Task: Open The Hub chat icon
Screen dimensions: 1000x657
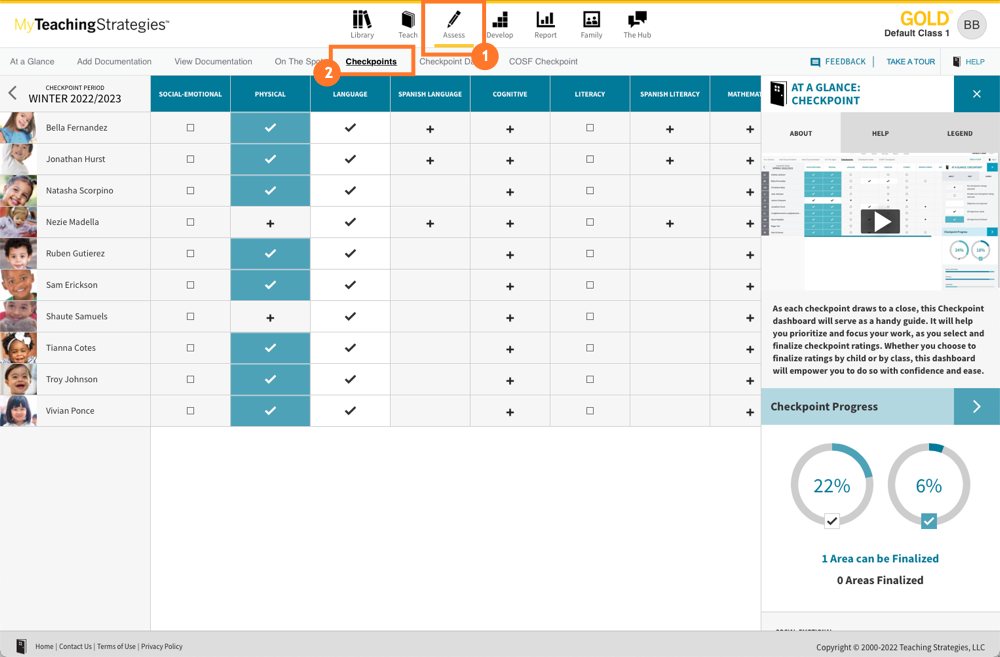Action: [x=637, y=20]
